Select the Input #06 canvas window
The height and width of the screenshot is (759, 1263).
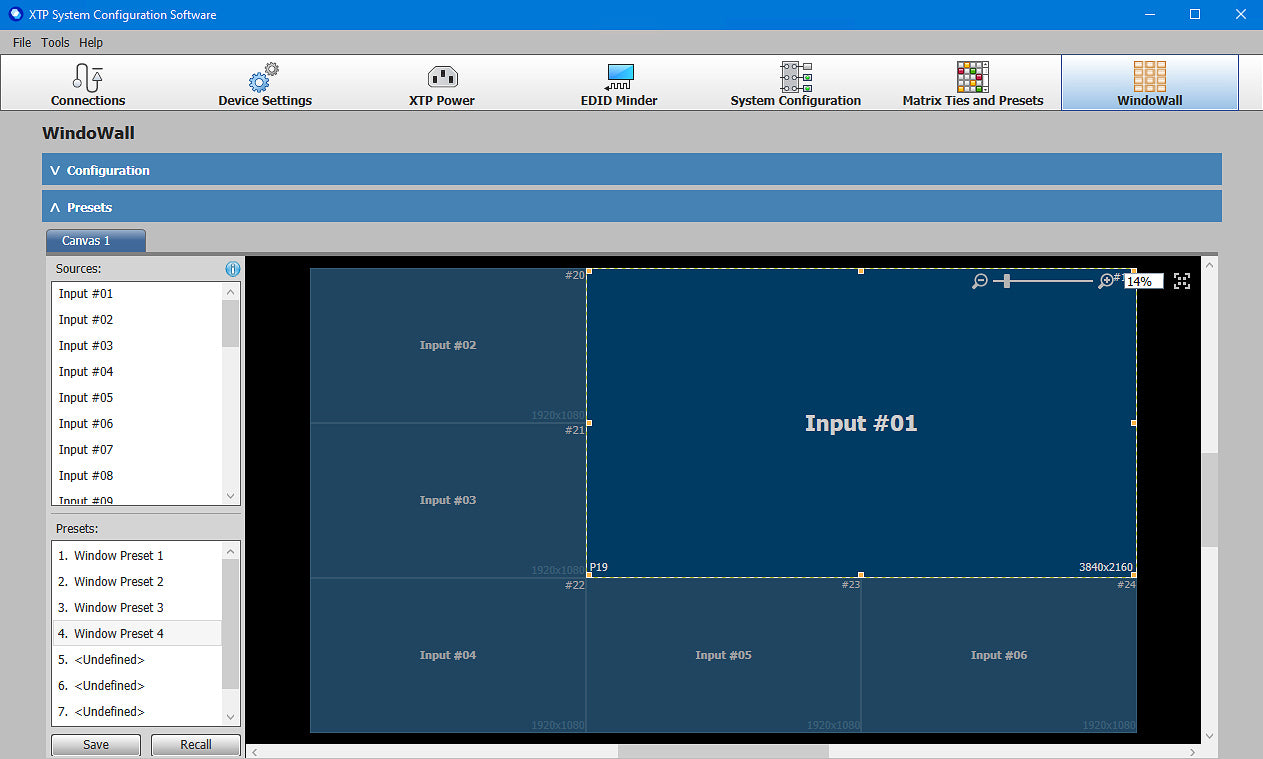click(999, 655)
